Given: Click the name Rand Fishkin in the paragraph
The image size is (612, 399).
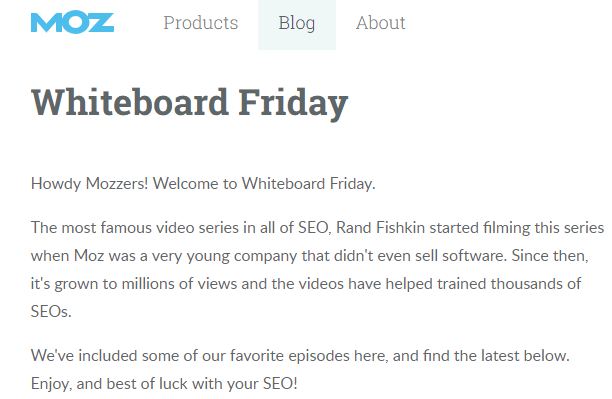Looking at the screenshot, I should pos(381,227).
